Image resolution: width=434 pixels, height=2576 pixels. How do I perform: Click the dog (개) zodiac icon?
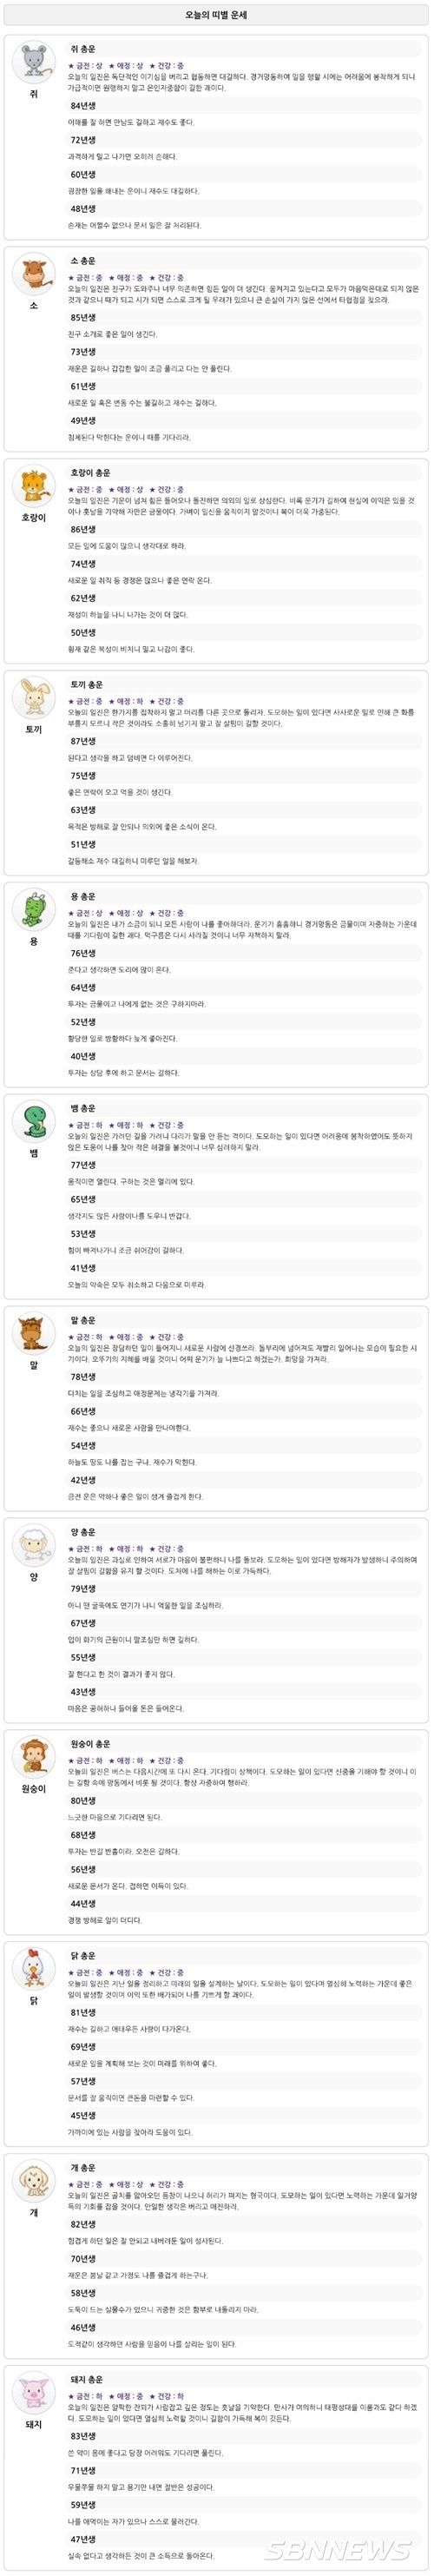click(34, 2181)
